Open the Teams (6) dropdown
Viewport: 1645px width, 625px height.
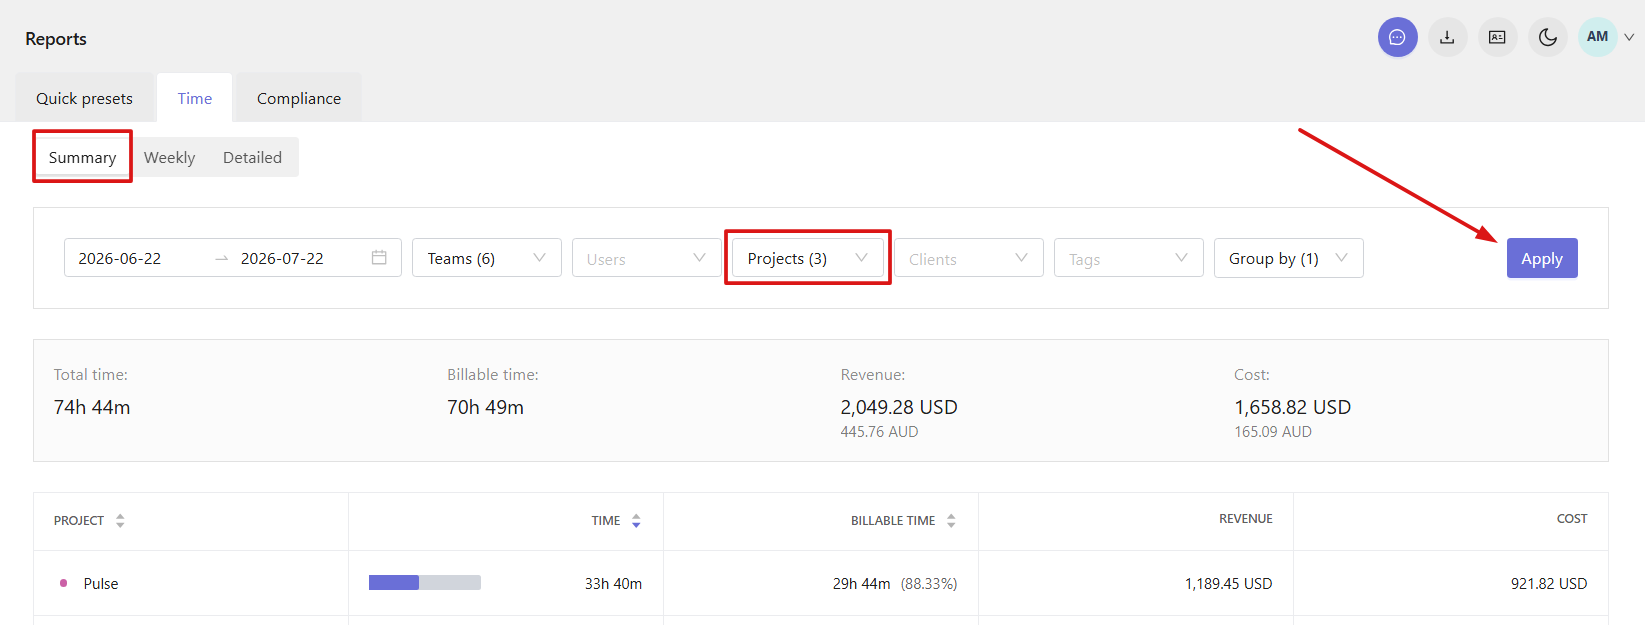pos(487,258)
